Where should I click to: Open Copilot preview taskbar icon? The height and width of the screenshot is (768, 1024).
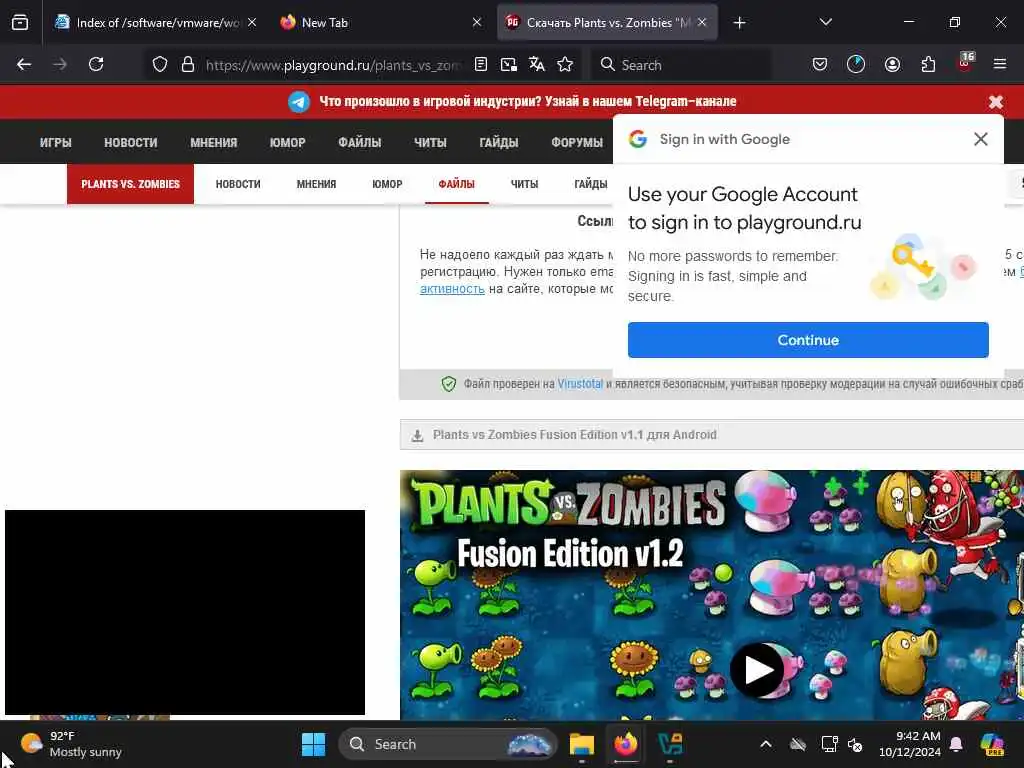tap(992, 744)
